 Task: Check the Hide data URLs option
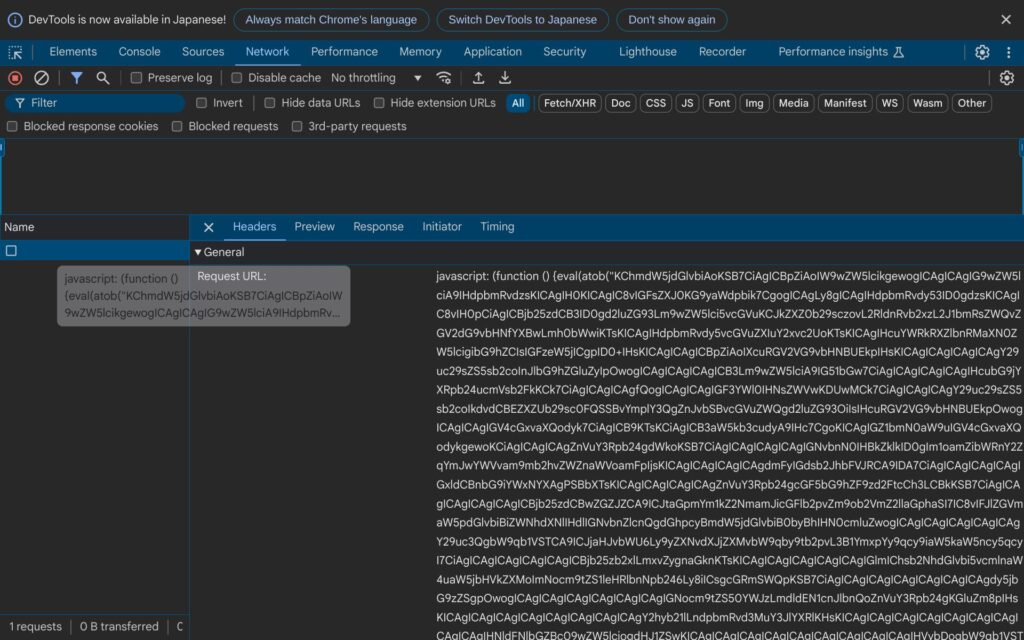pos(270,103)
